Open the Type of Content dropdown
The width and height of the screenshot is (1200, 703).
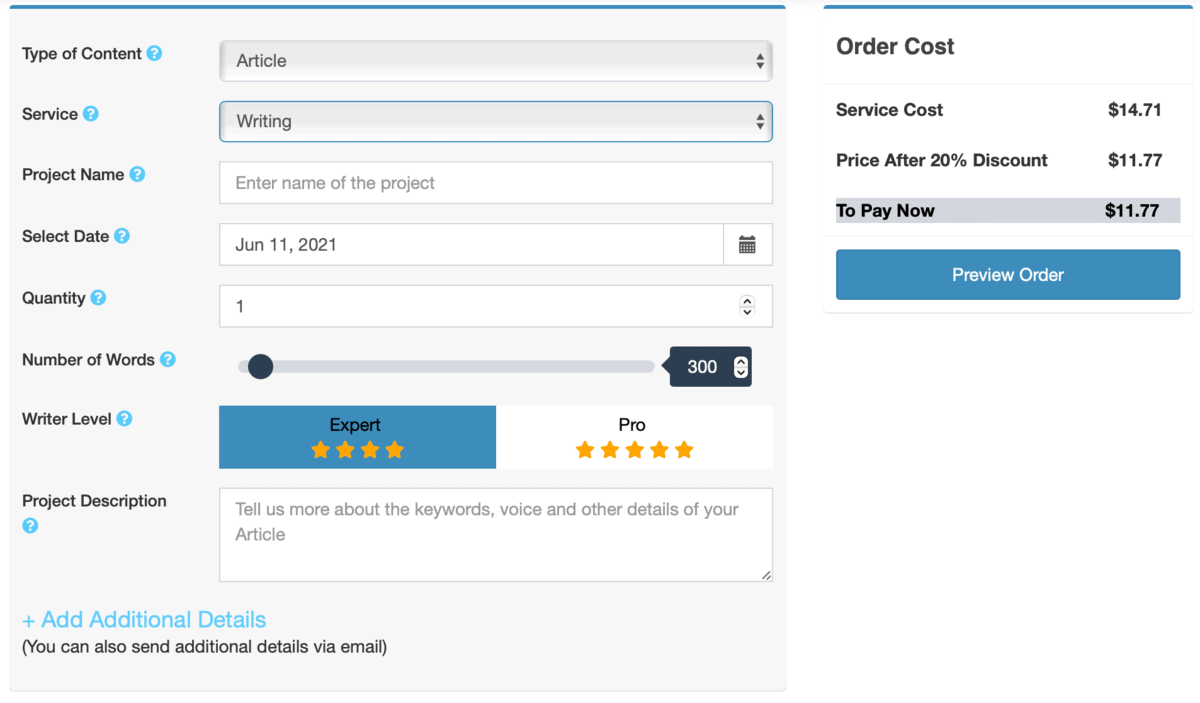[x=495, y=61]
